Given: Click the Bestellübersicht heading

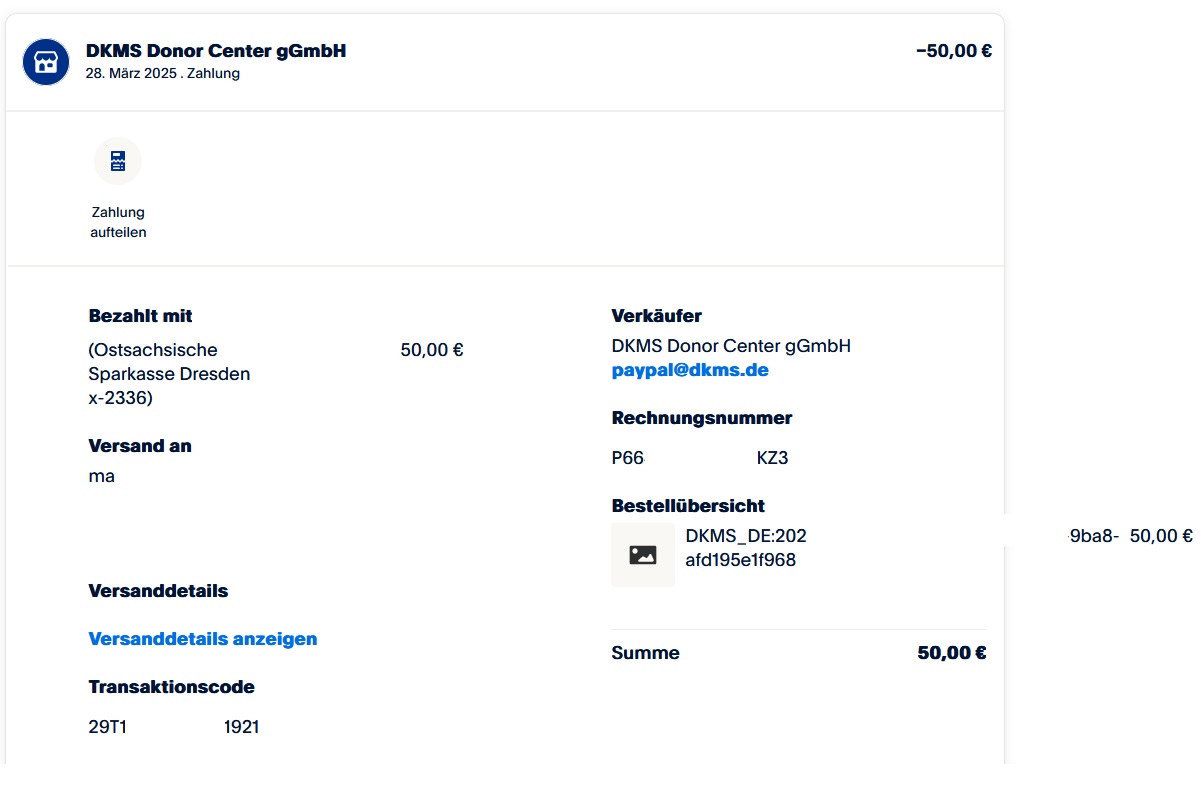Looking at the screenshot, I should point(688,506).
